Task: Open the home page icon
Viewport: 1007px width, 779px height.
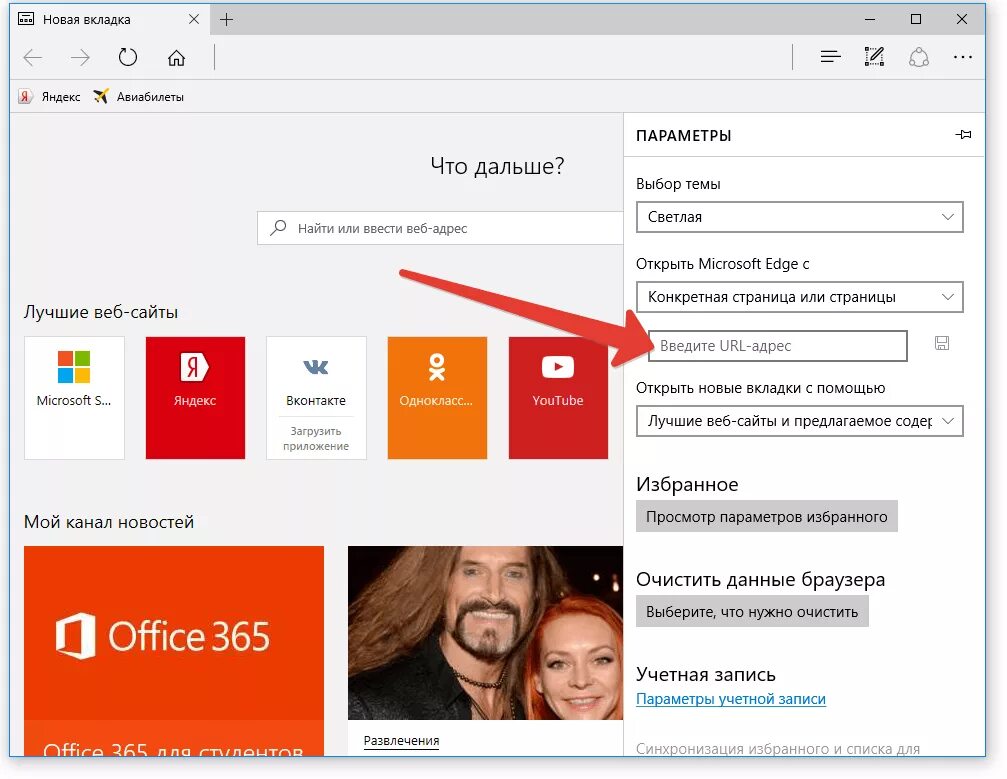Action: click(x=177, y=58)
